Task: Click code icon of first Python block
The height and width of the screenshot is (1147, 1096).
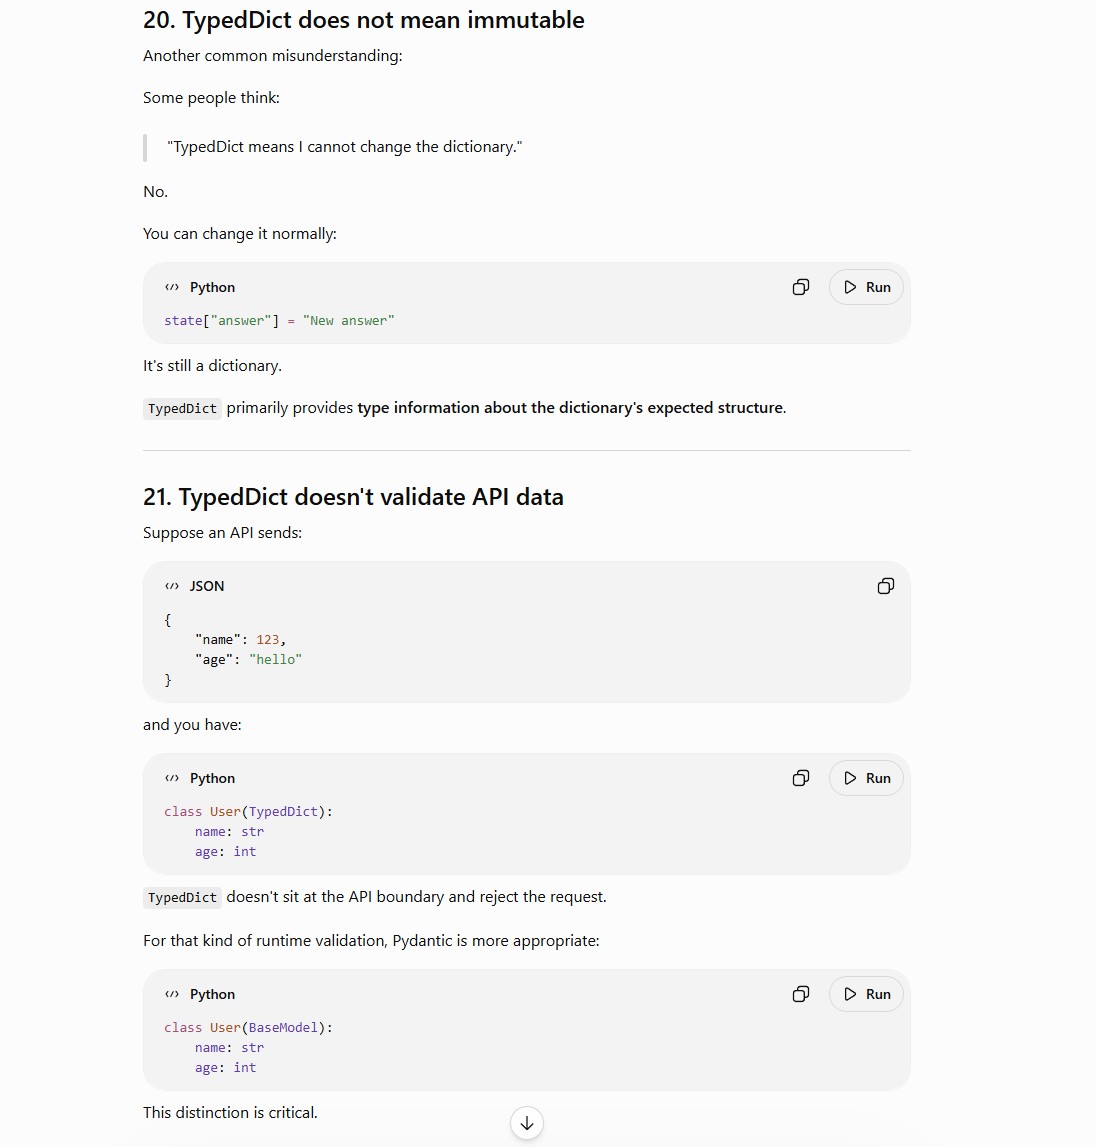Action: click(x=172, y=287)
